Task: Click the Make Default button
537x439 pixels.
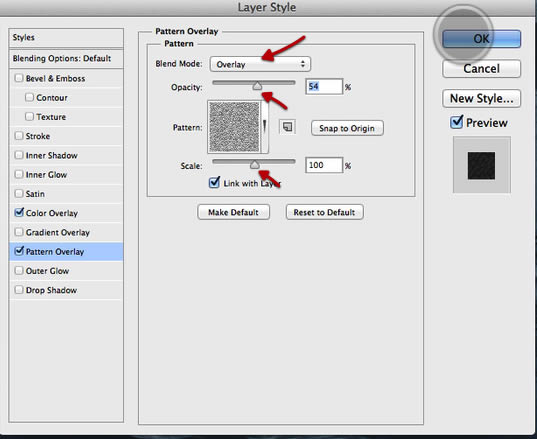Action: tap(233, 212)
